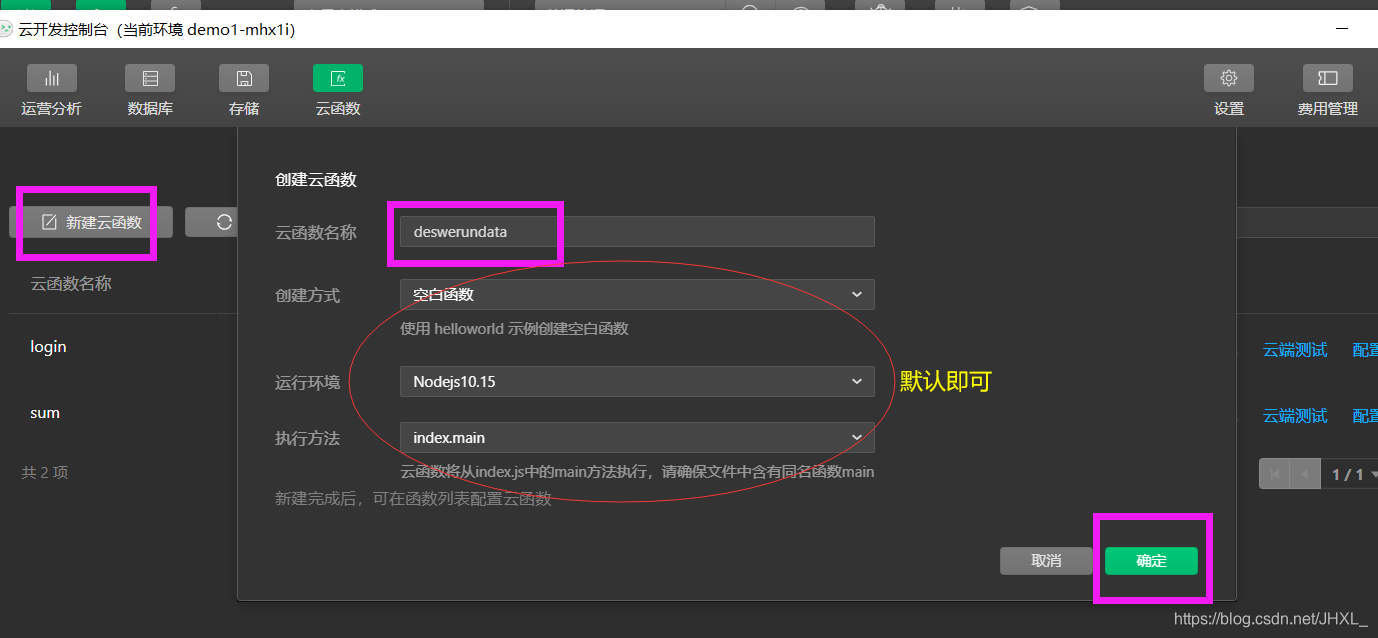Open the 存储 storage icon
The width and height of the screenshot is (1378, 638).
(244, 78)
